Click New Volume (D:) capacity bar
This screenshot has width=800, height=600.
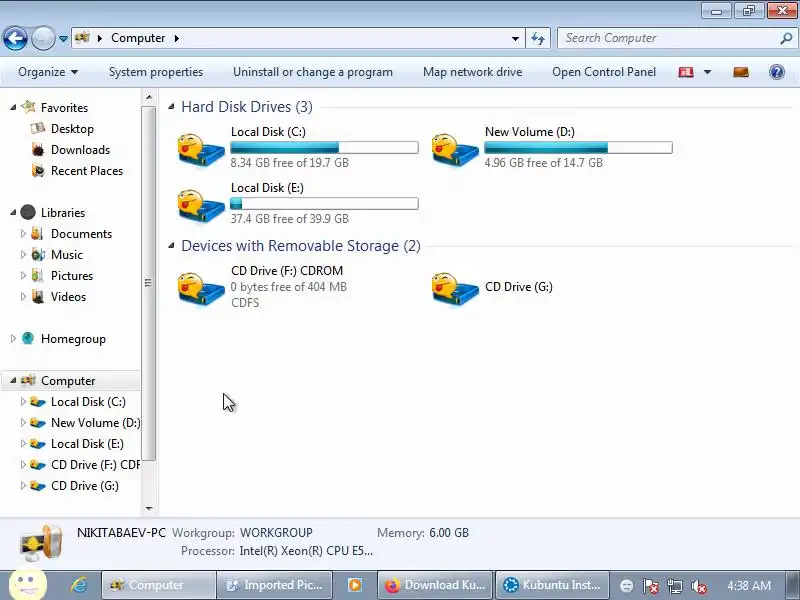pos(579,147)
